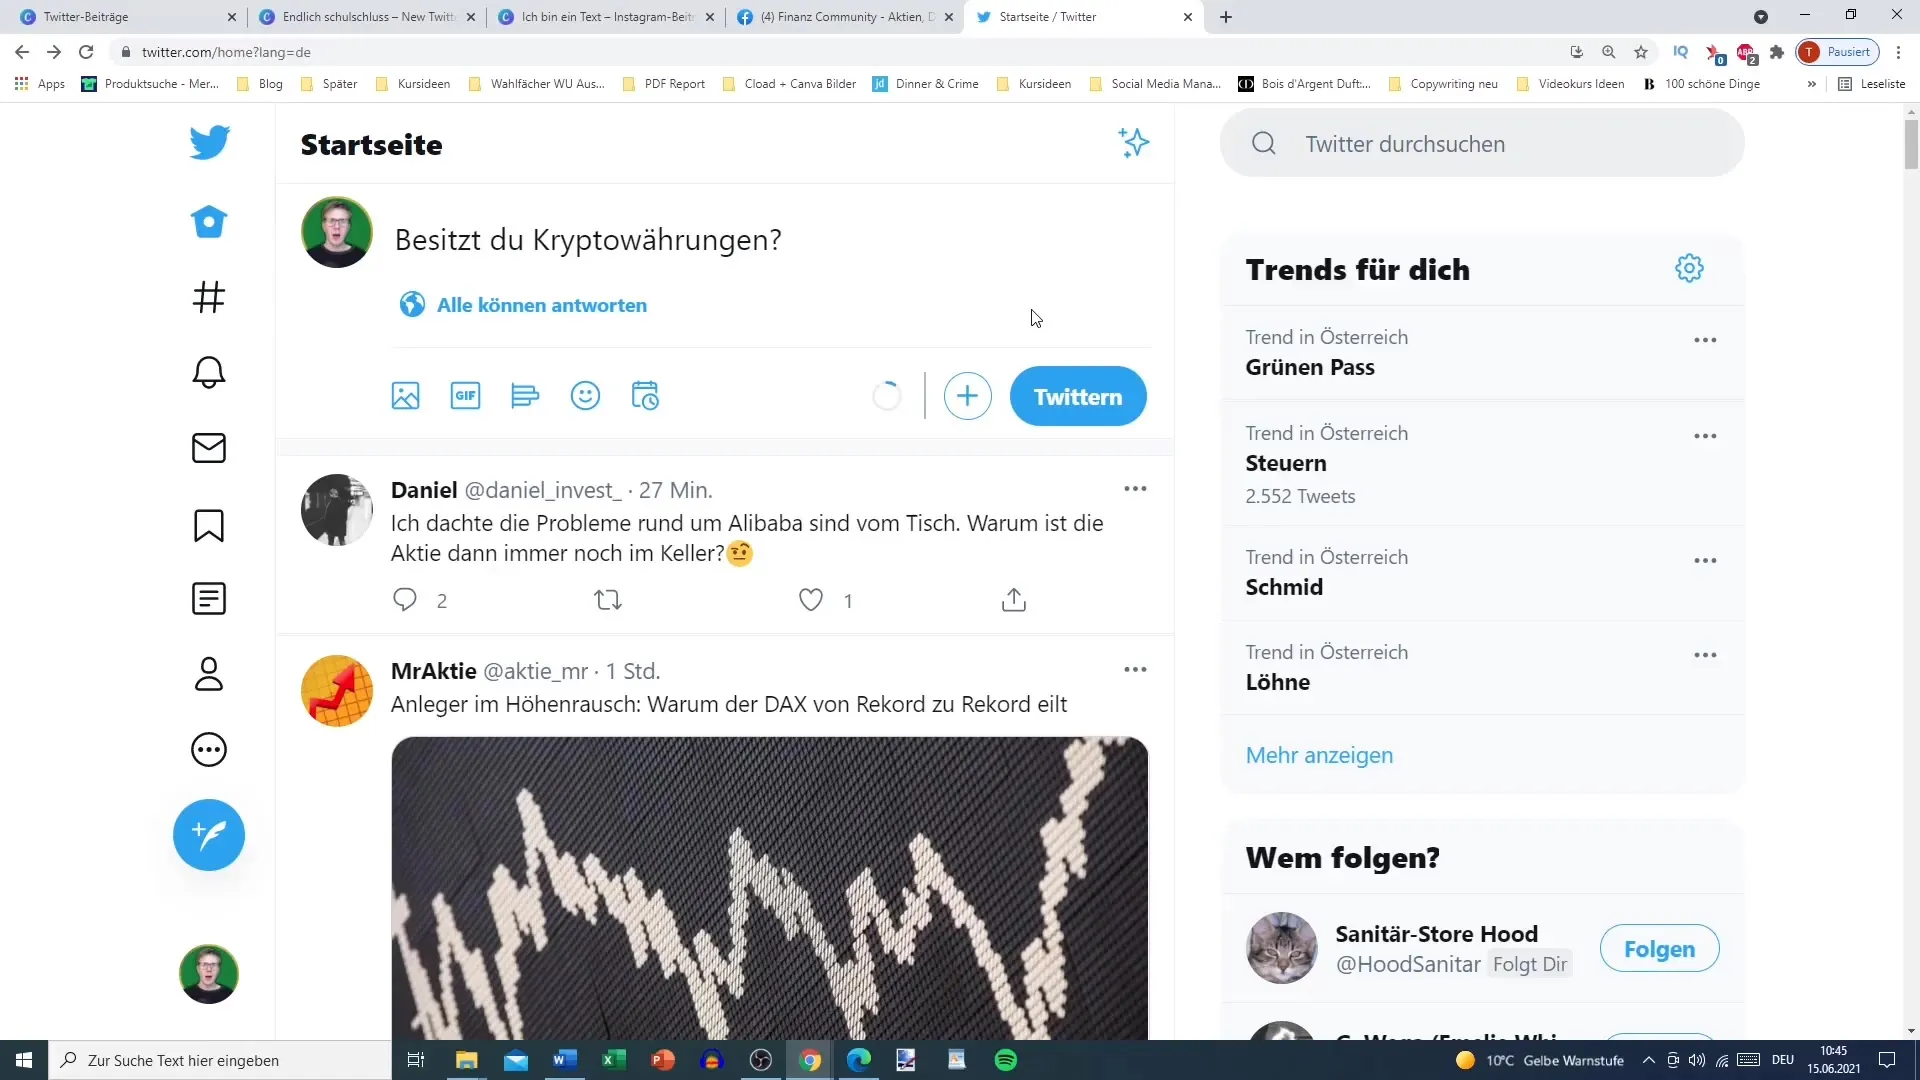This screenshot has height=1080, width=1920.
Task: Open the emoji picker in composer
Action: (585, 396)
